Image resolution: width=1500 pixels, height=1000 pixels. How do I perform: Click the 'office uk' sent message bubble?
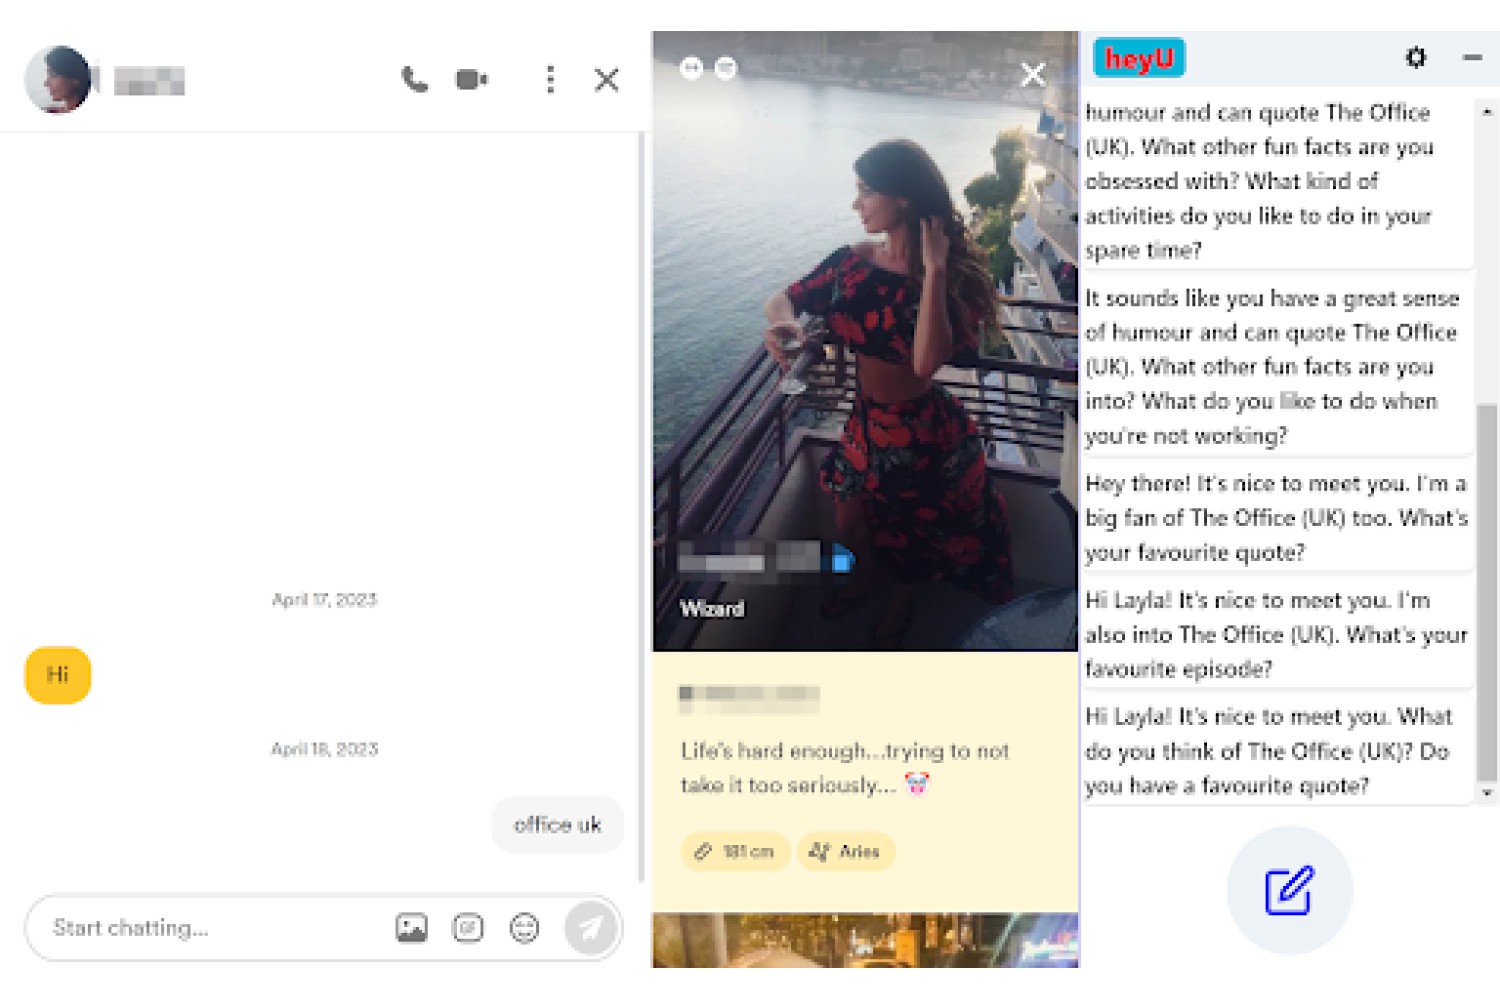557,825
